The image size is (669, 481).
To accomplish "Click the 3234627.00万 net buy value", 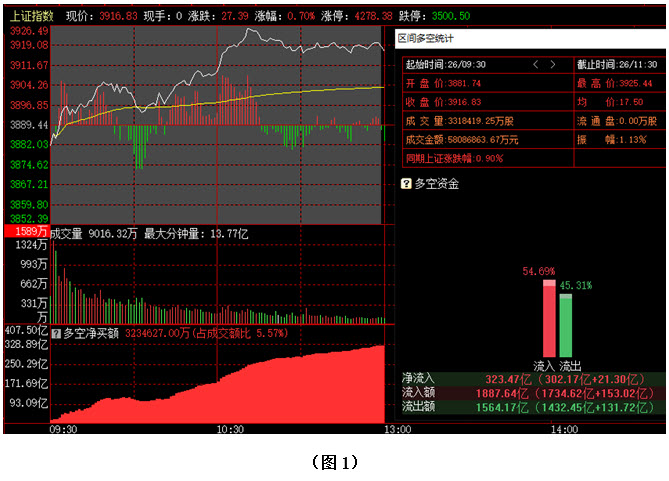I will click(x=157, y=333).
